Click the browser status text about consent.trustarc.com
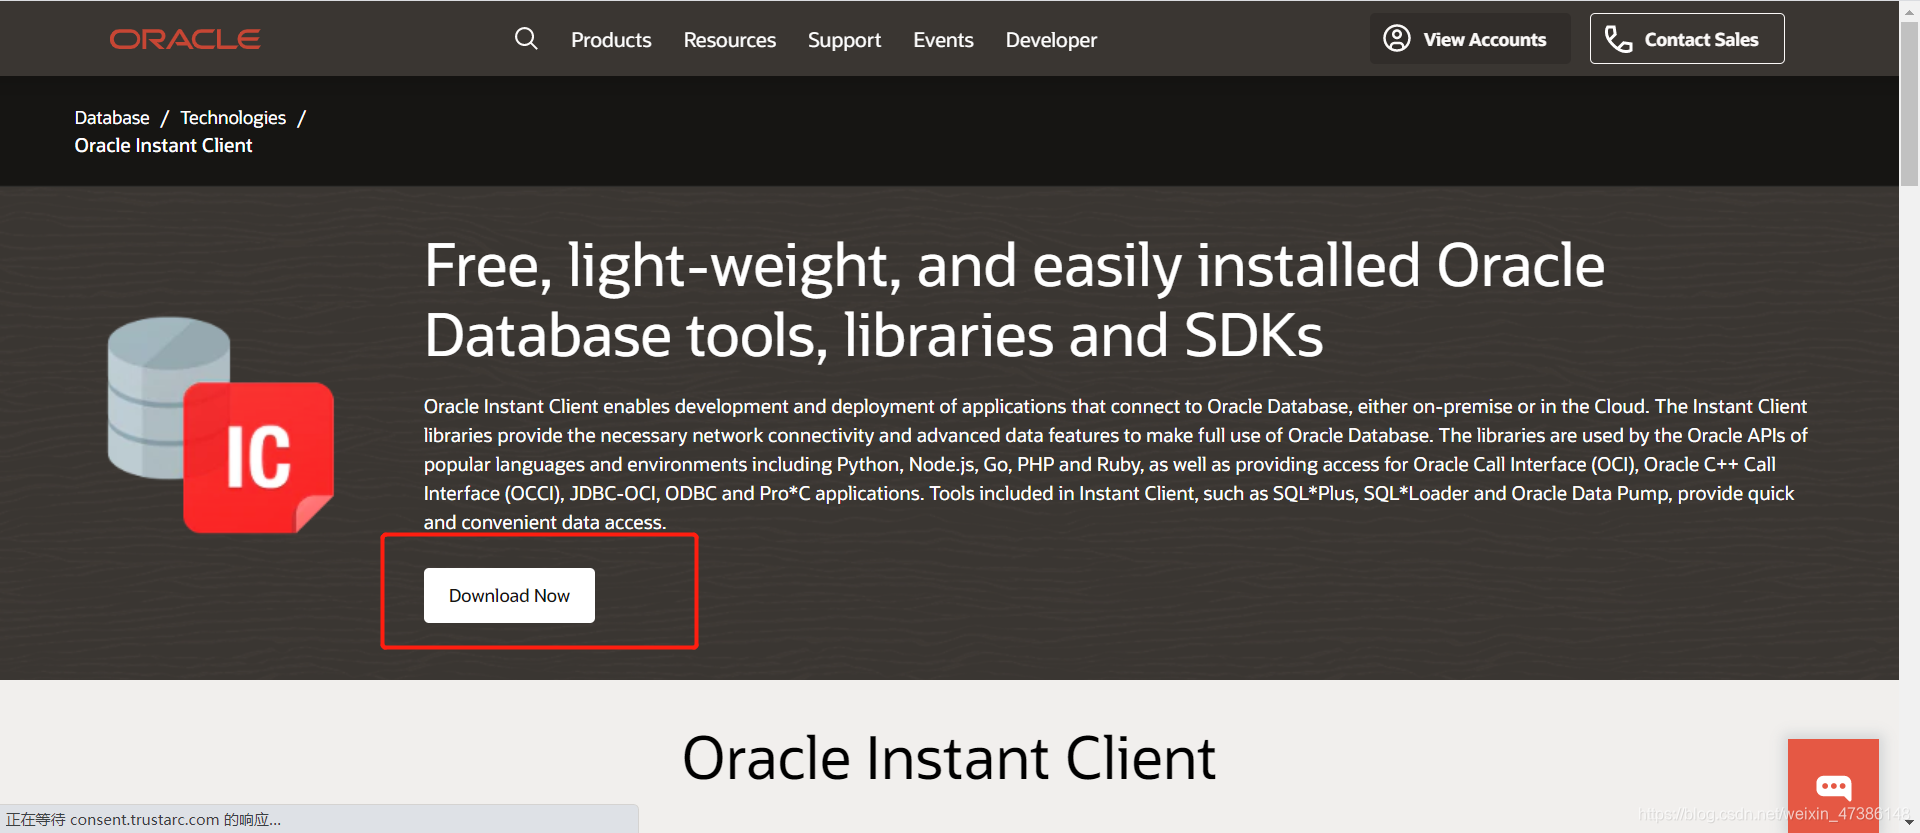This screenshot has height=833, width=1920. tap(143, 820)
